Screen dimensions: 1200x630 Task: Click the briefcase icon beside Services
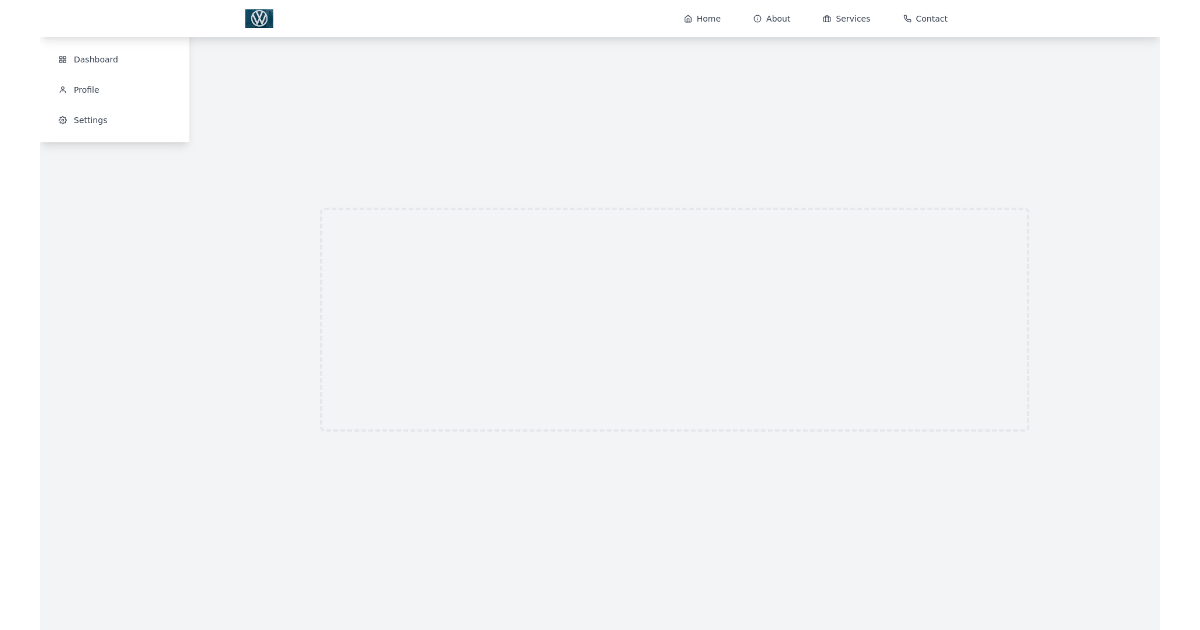tap(825, 18)
